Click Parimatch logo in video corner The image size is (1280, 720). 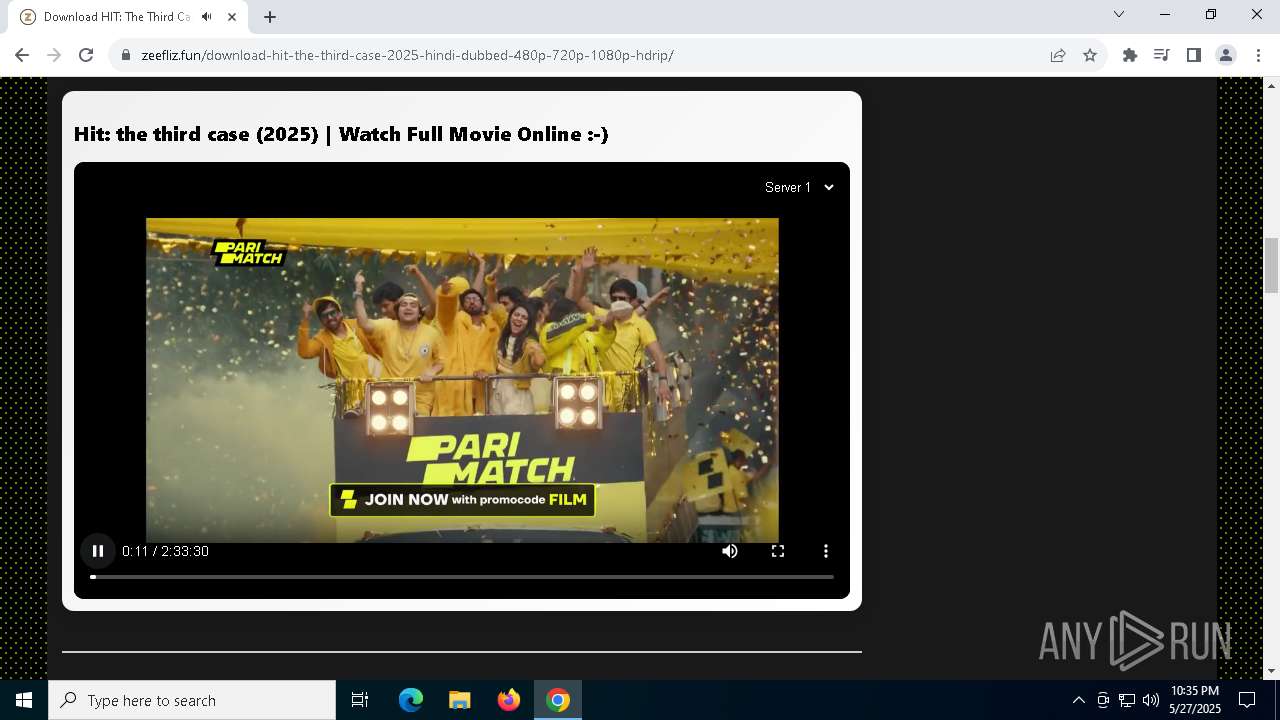[248, 252]
